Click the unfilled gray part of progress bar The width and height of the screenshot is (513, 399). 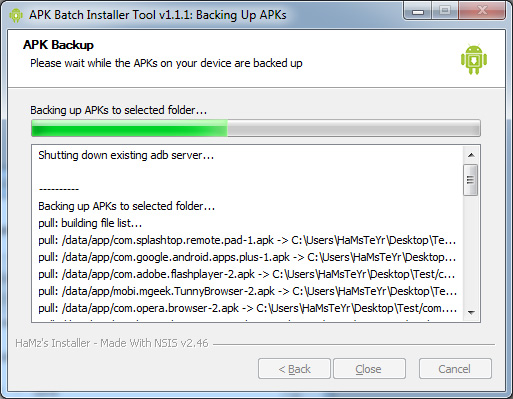pos(354,128)
